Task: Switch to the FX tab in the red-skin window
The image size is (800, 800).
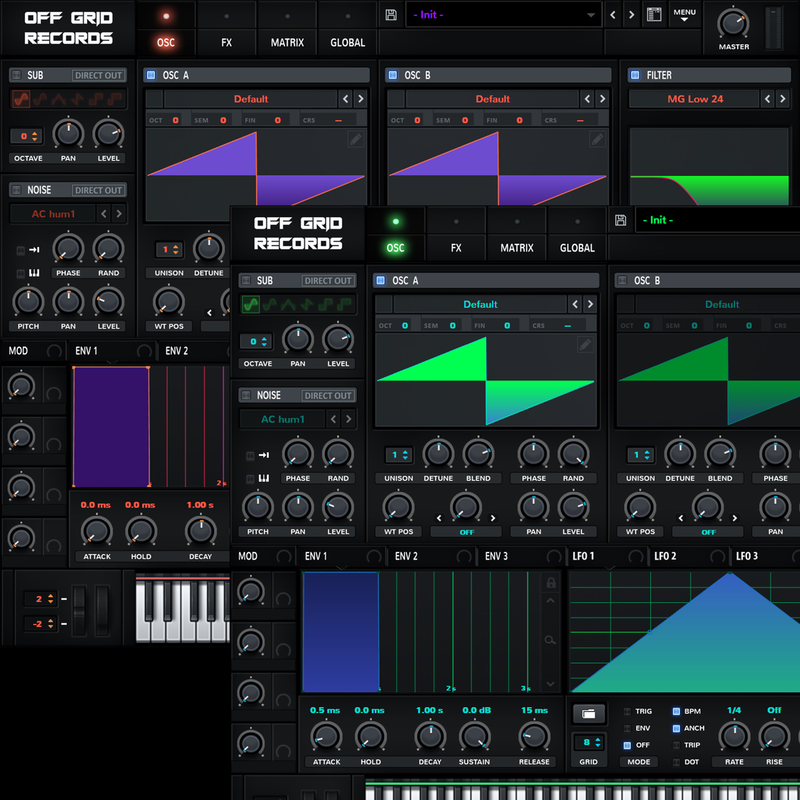Action: point(227,43)
